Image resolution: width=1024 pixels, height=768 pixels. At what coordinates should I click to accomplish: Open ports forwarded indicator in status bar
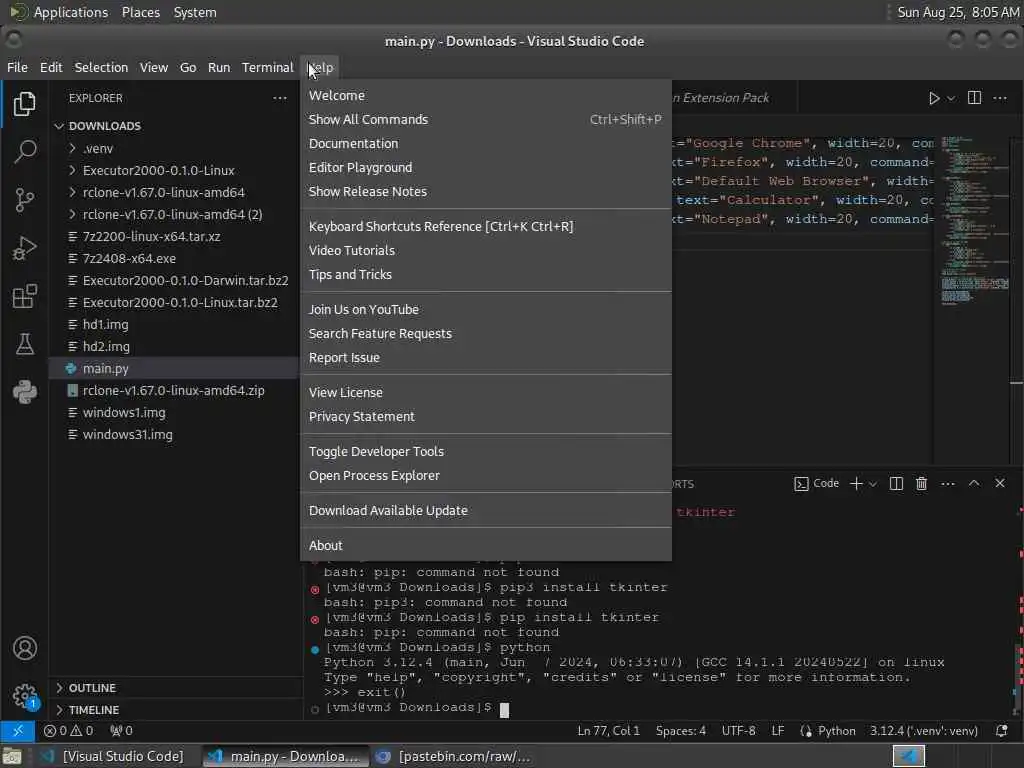pos(121,731)
